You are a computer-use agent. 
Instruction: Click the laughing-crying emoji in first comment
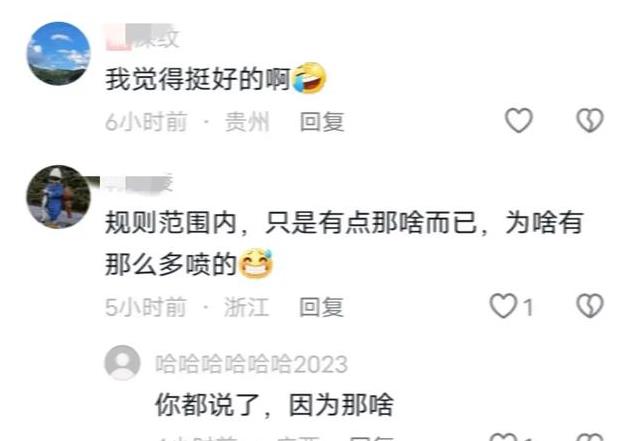tap(309, 78)
